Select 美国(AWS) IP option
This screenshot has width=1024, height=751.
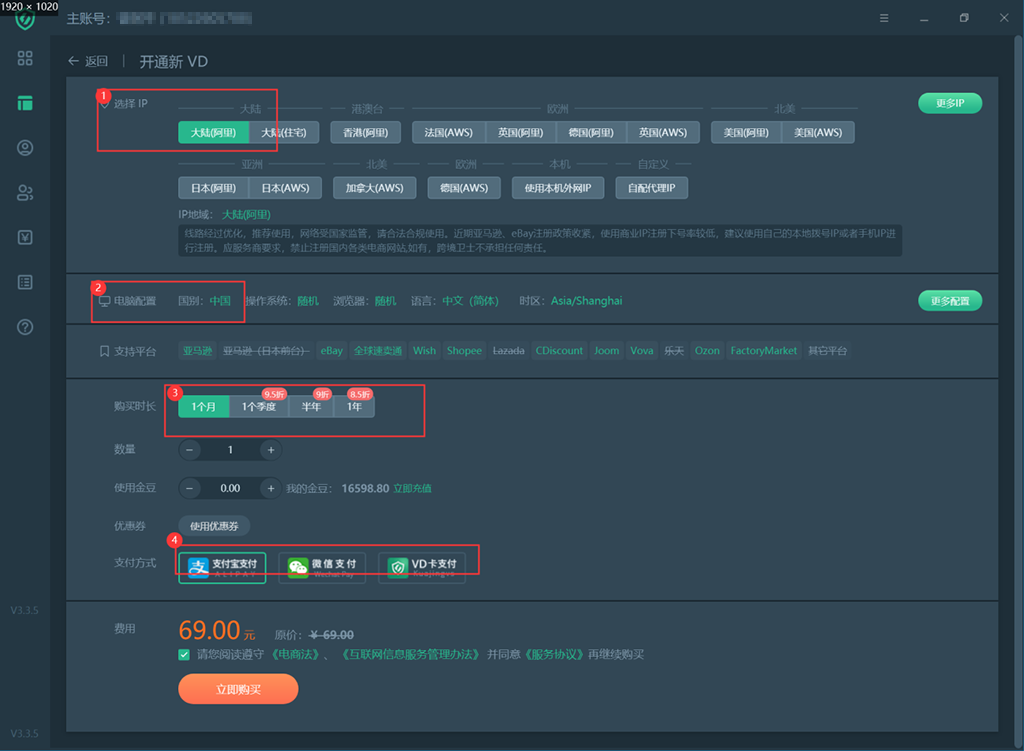(x=818, y=133)
